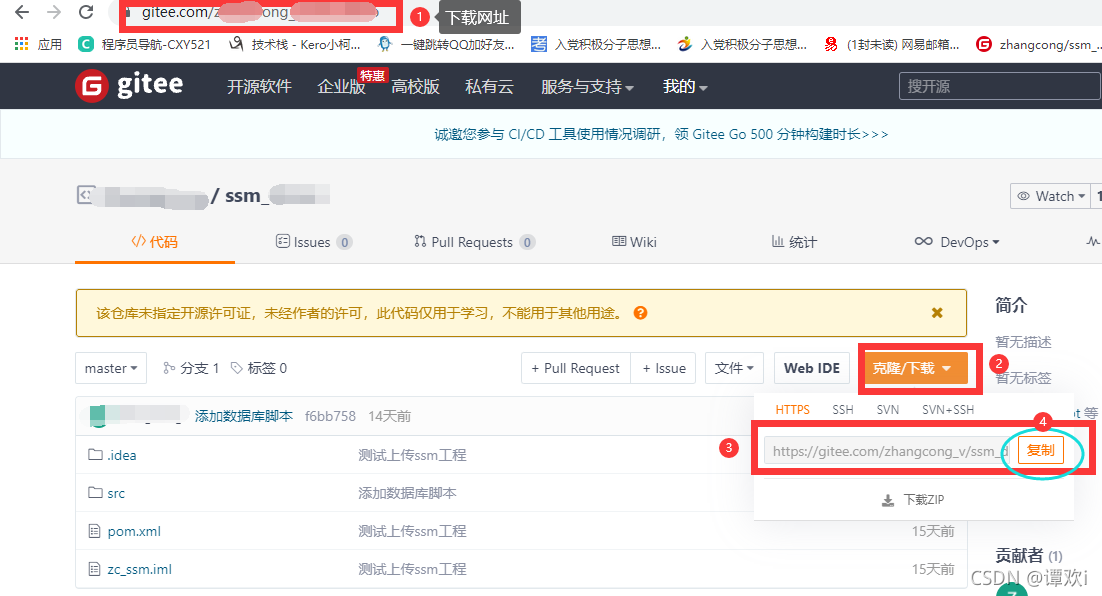This screenshot has height=596, width=1102.
Task: Click the src folder icon
Action: [95, 493]
